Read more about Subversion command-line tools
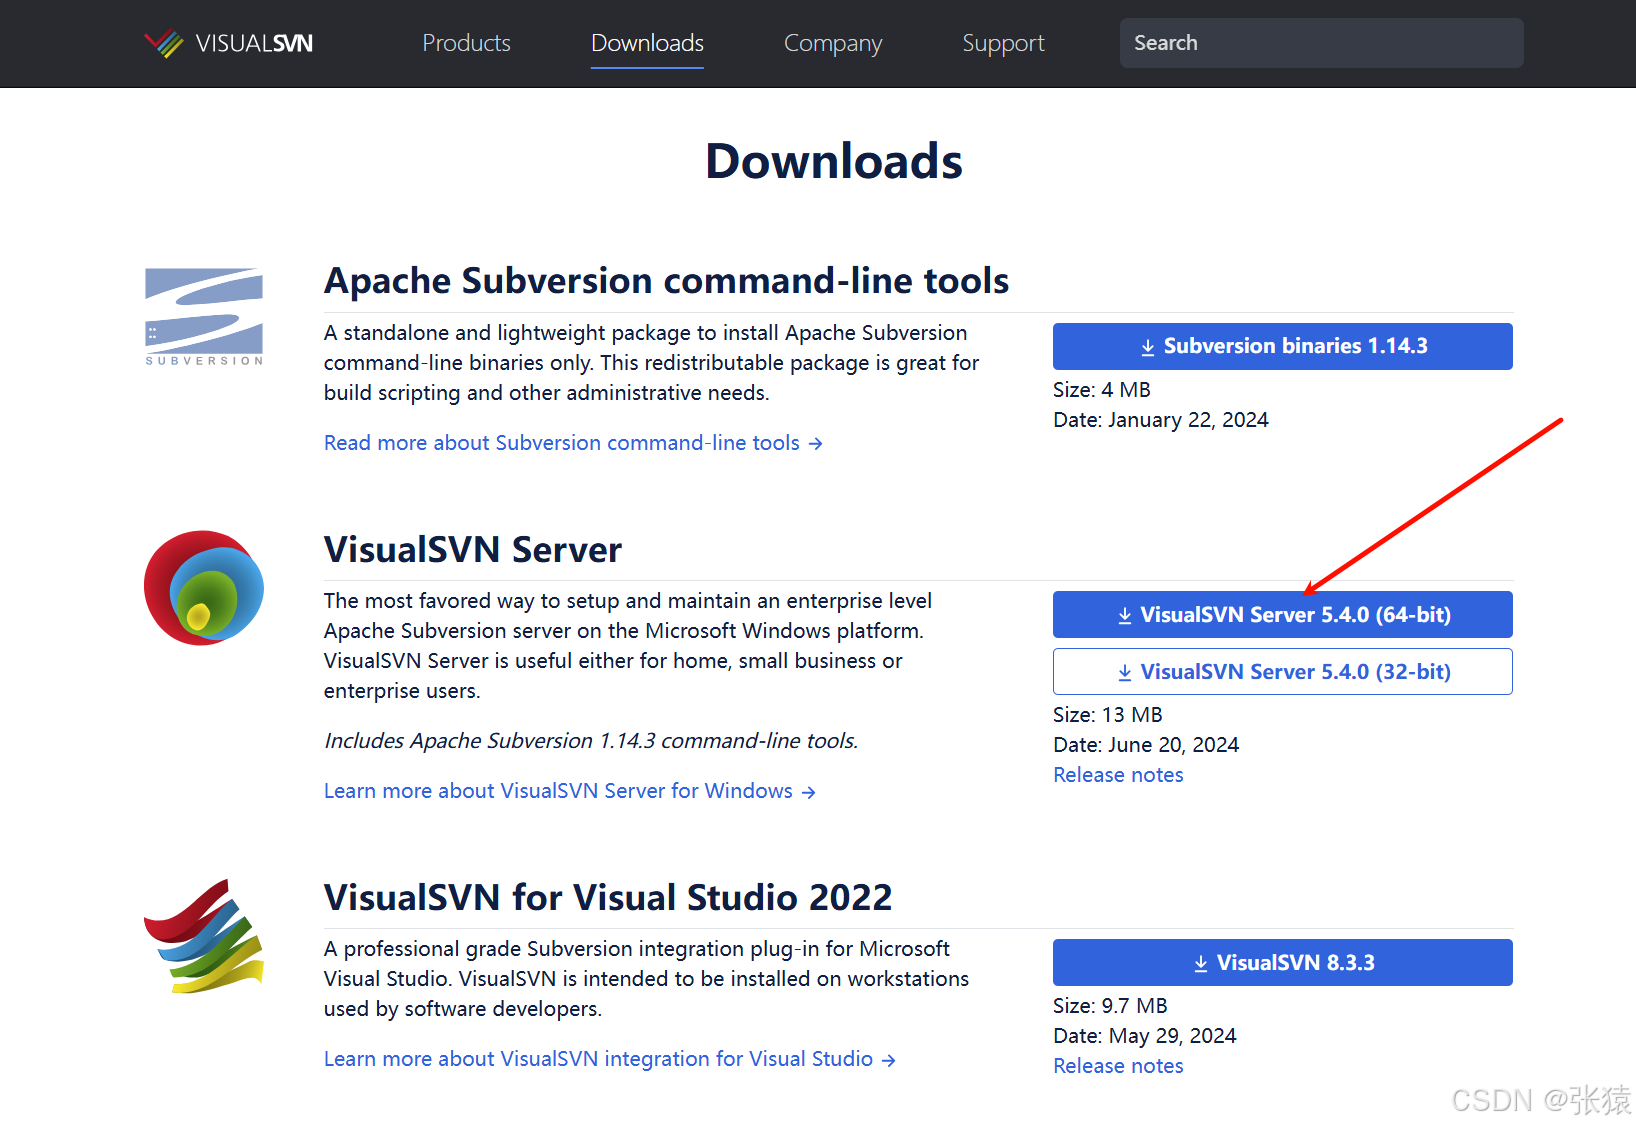The width and height of the screenshot is (1636, 1128). click(x=572, y=443)
